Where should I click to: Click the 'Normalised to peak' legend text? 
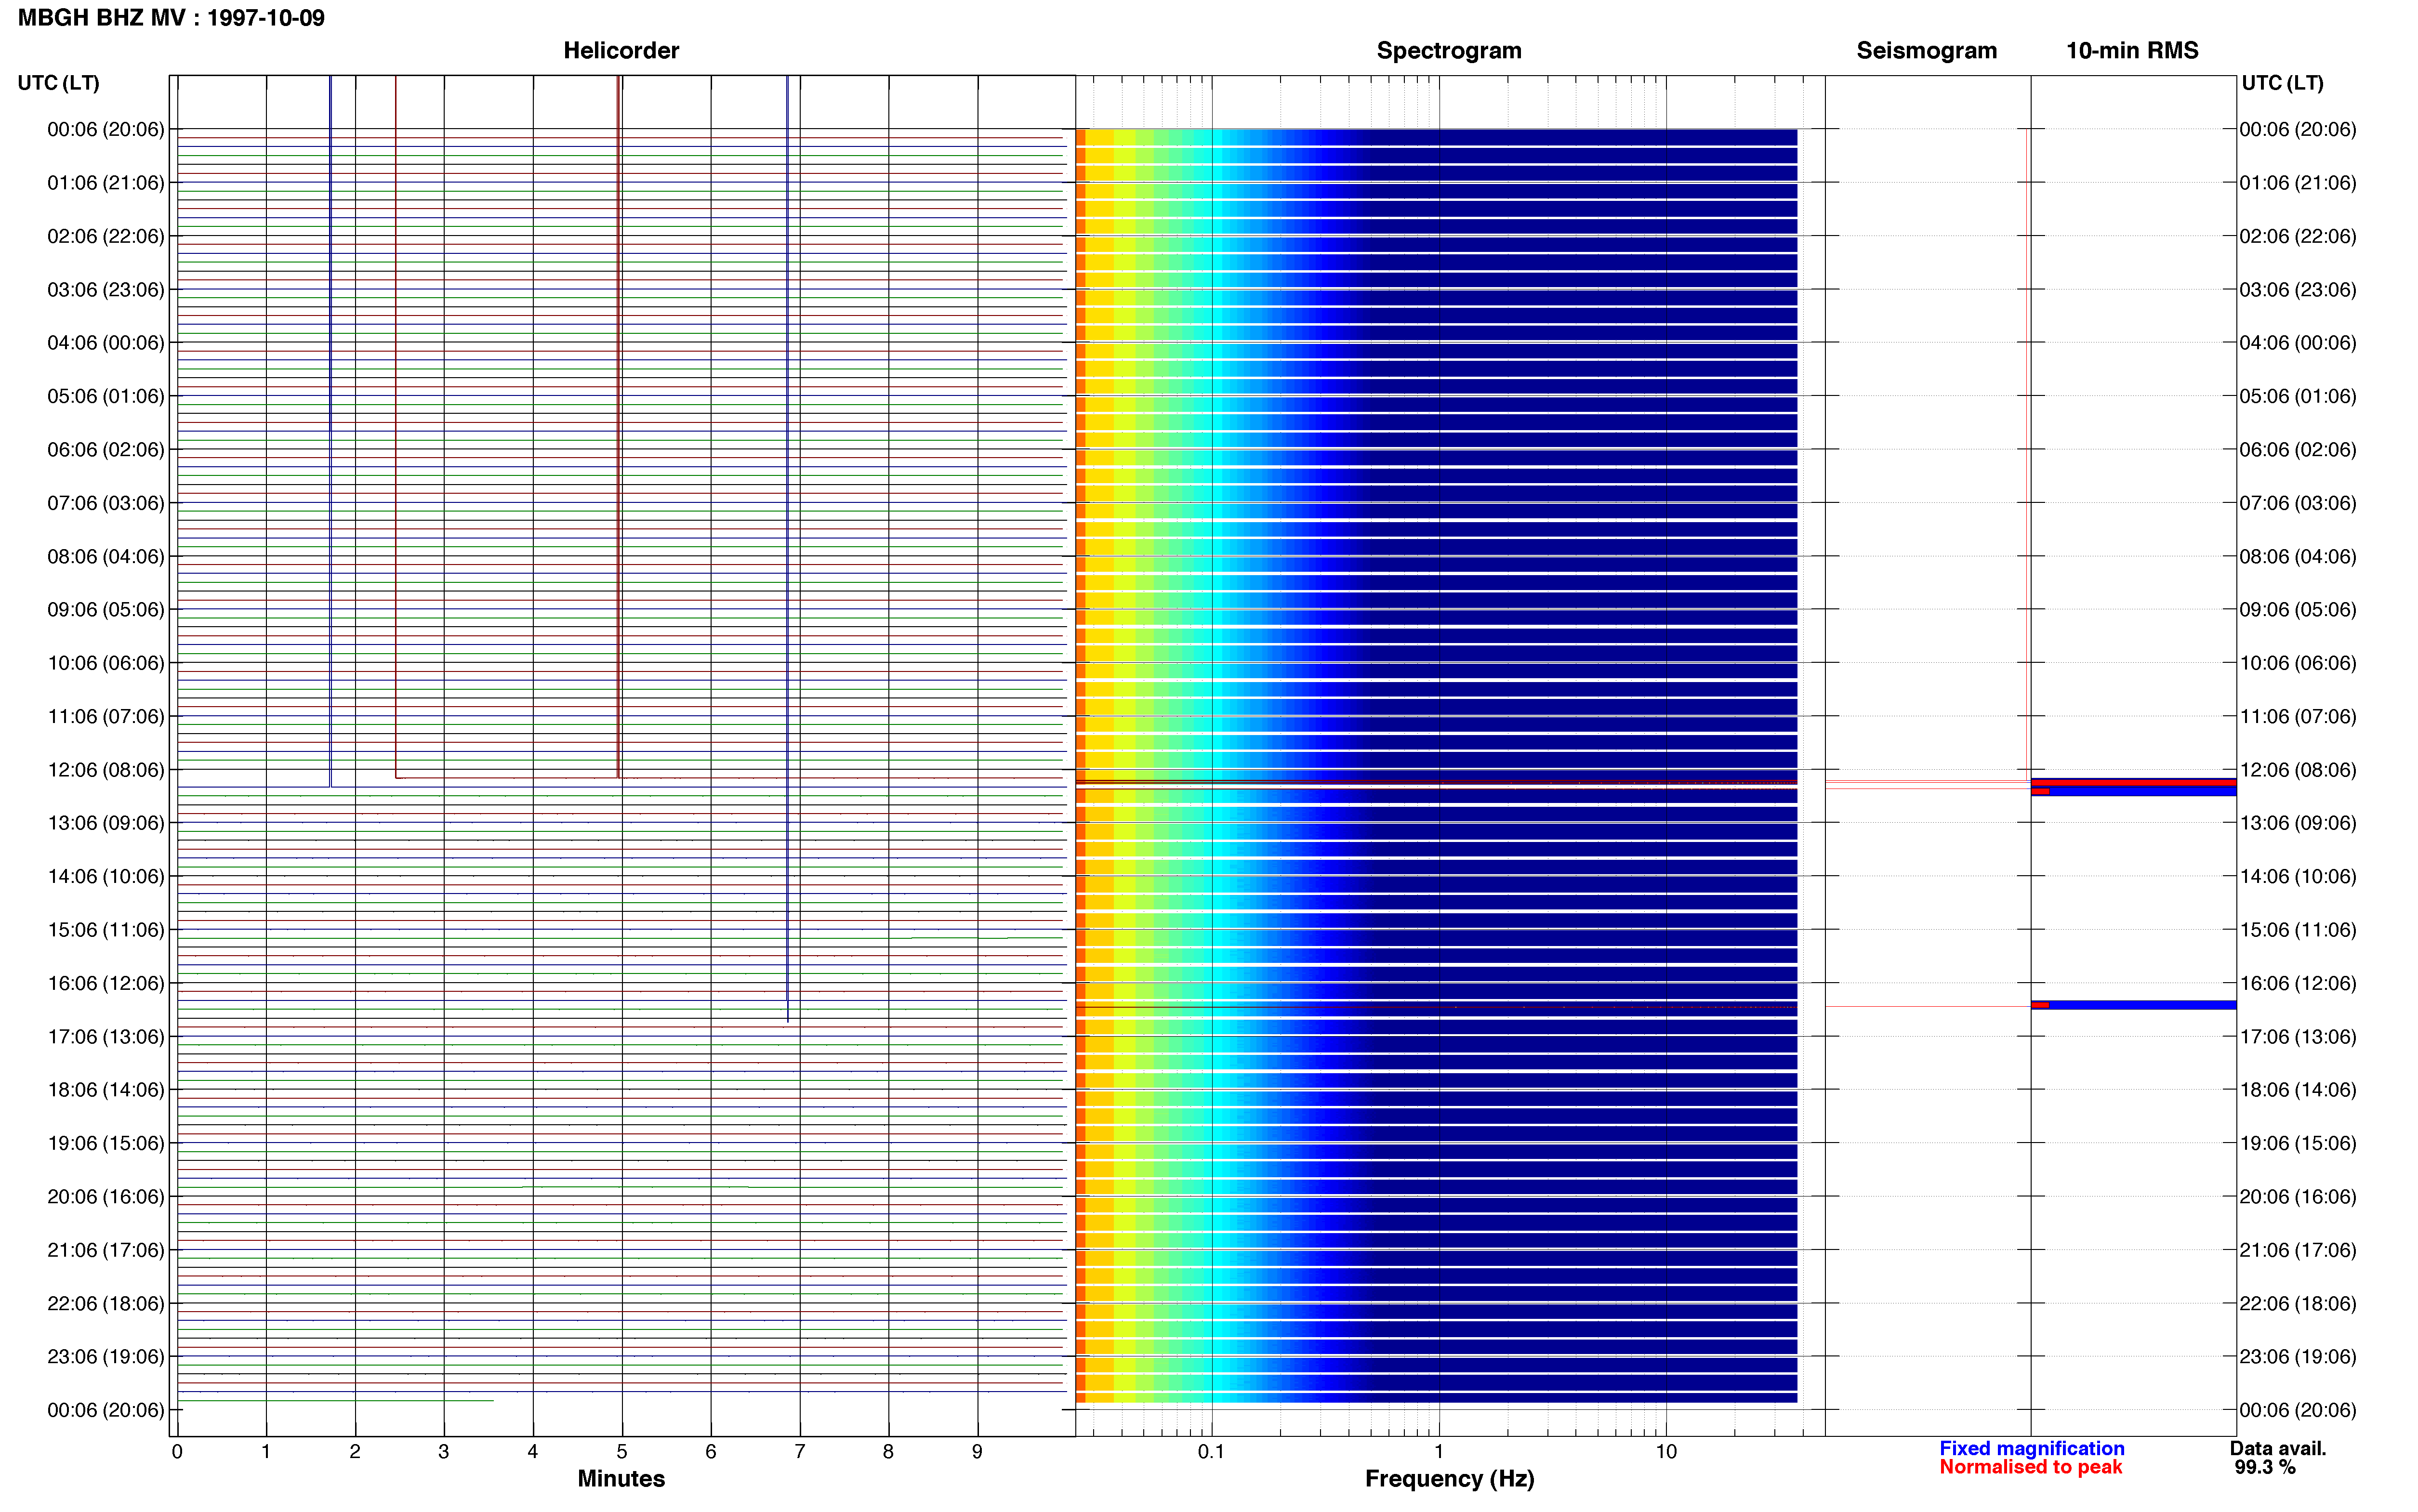[x=2030, y=1467]
